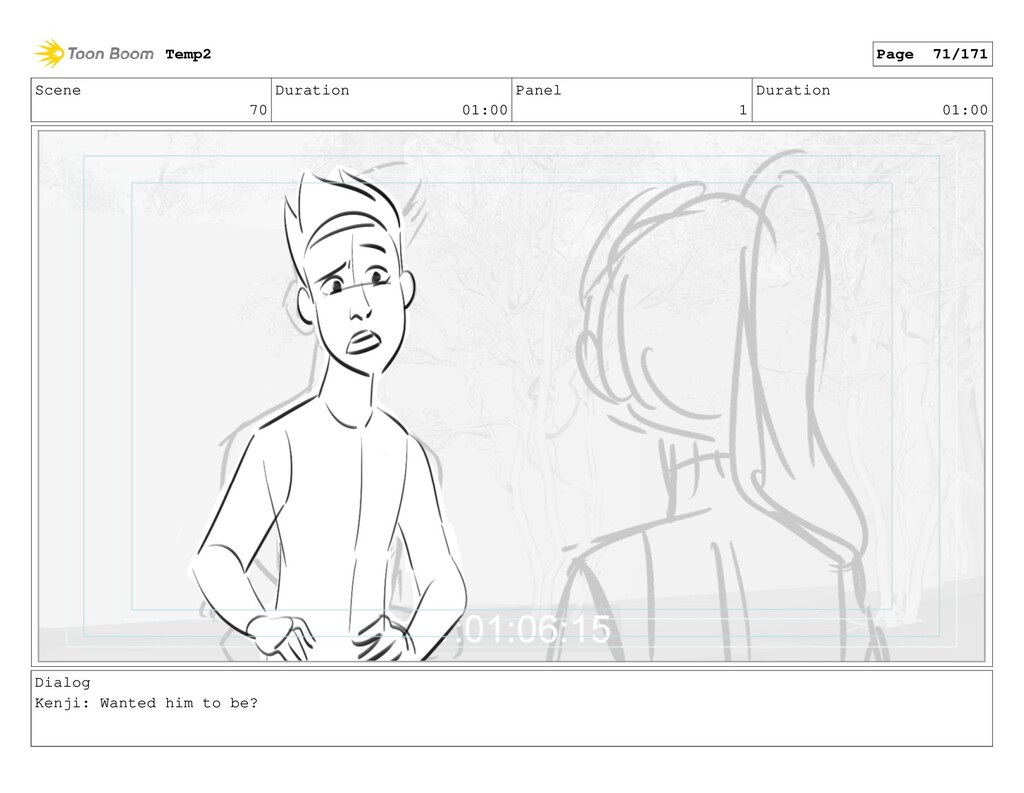Select the dialog line 'Kenji: Wanted him to be?'
The width and height of the screenshot is (1024, 793).
coord(146,704)
